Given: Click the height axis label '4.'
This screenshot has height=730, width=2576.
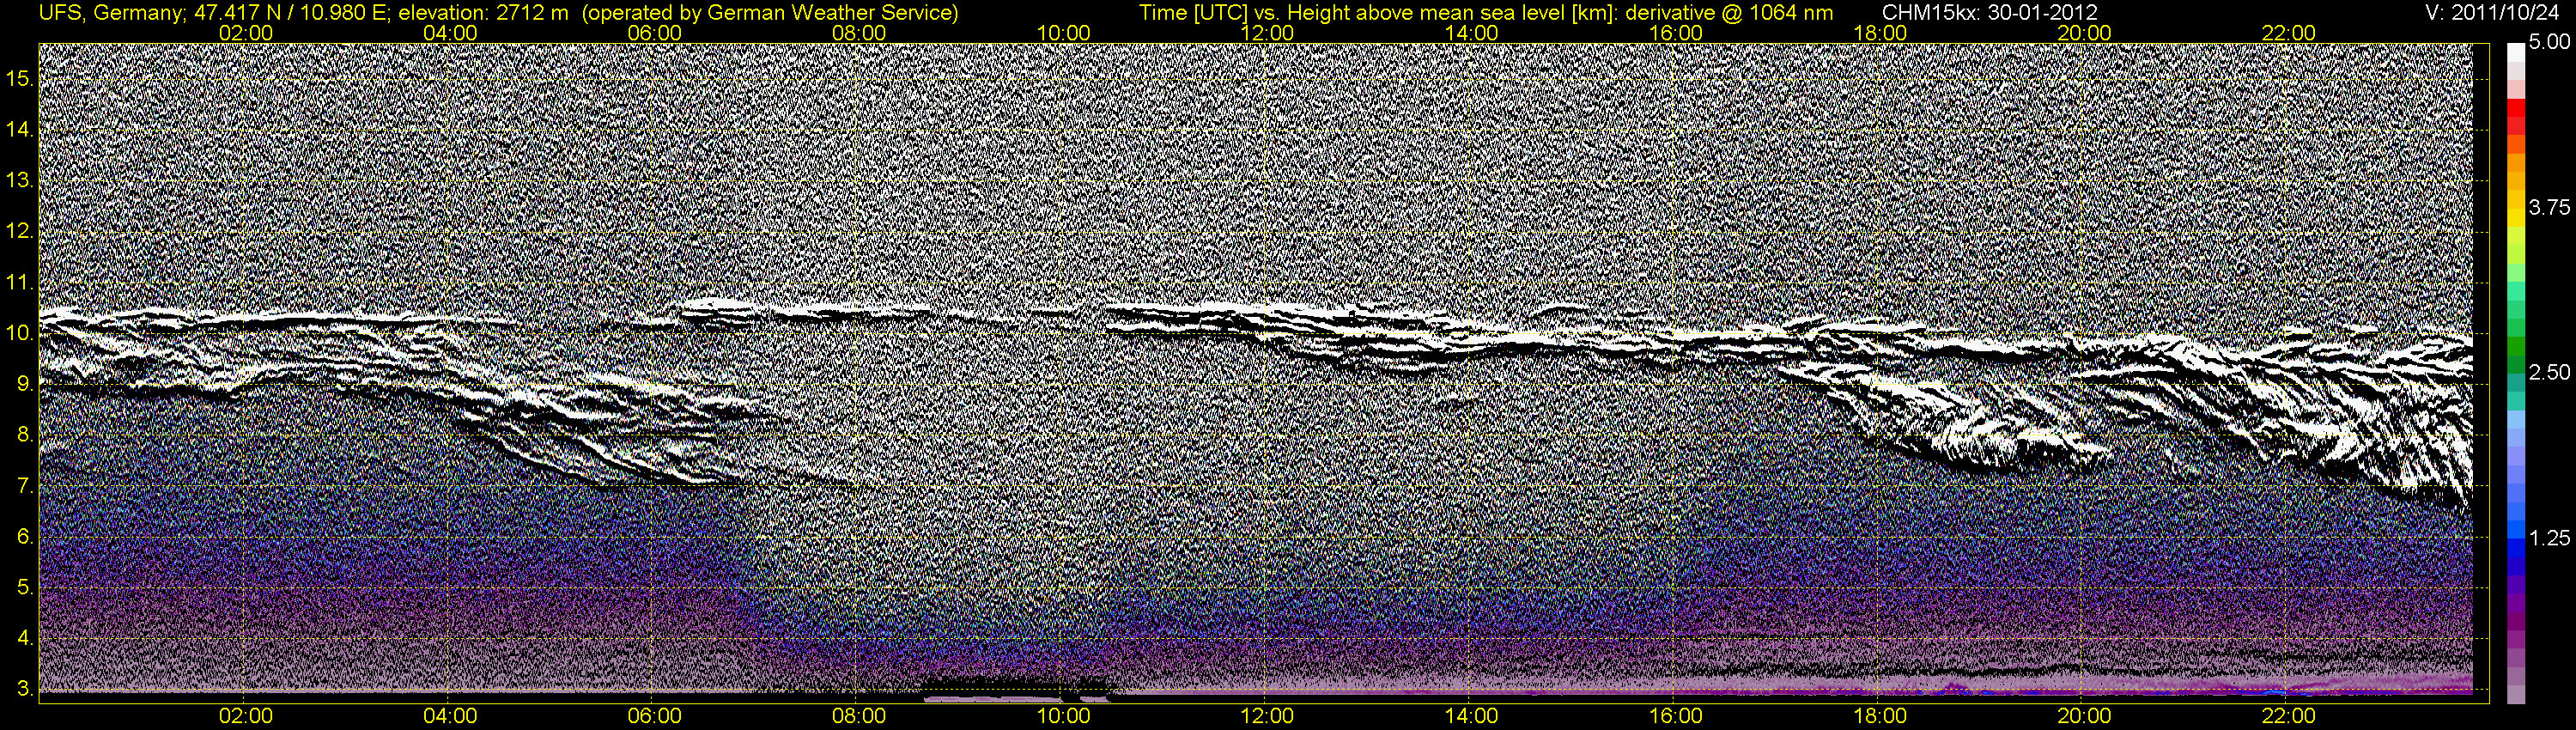Looking at the screenshot, I should [25, 639].
